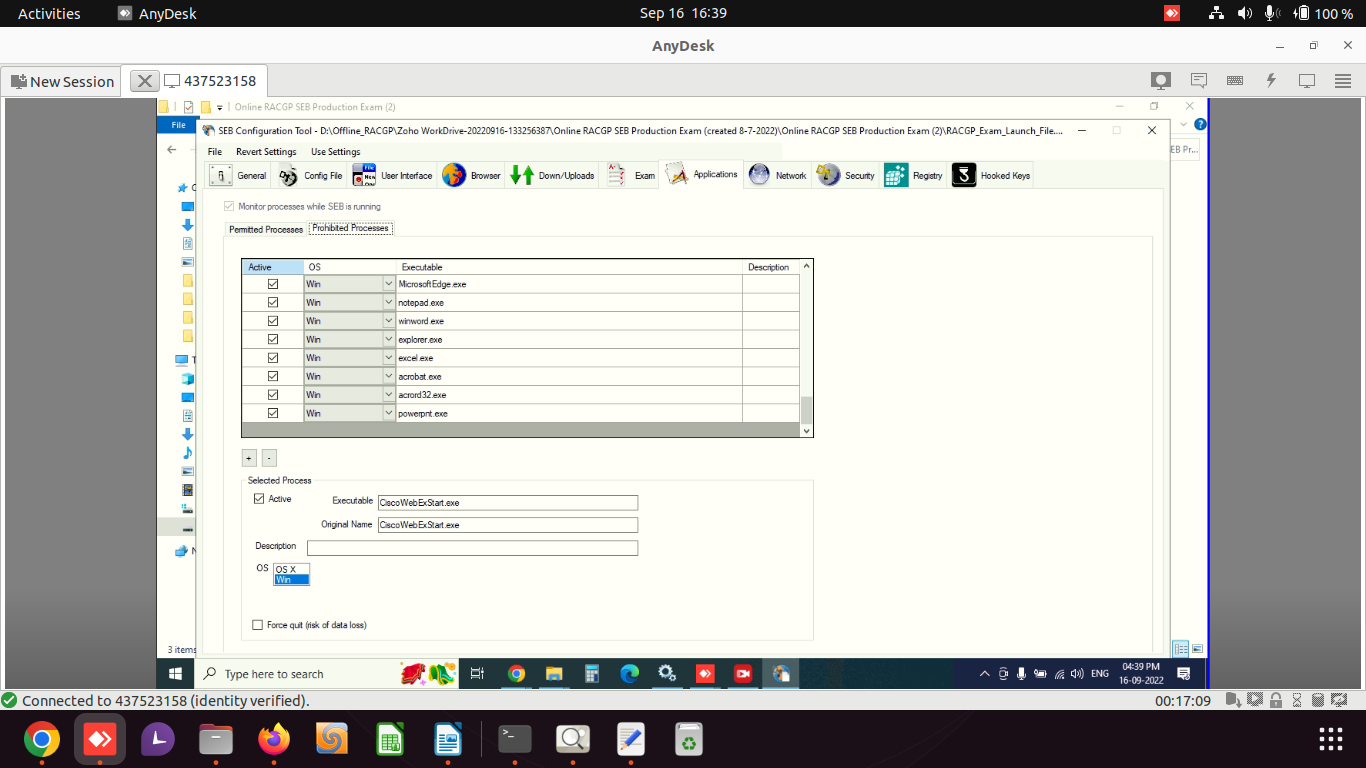Expand OS dropdown for acrord32.exe row

pyautogui.click(x=389, y=395)
